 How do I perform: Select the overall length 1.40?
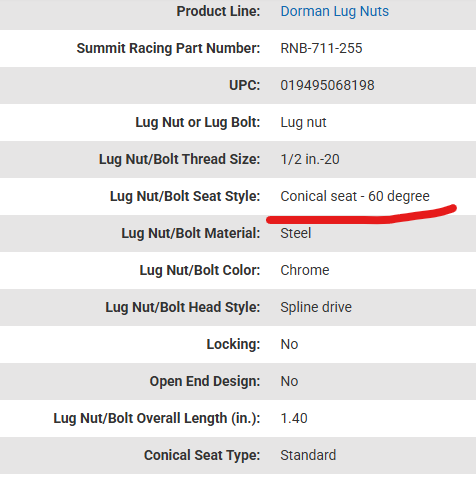(294, 418)
